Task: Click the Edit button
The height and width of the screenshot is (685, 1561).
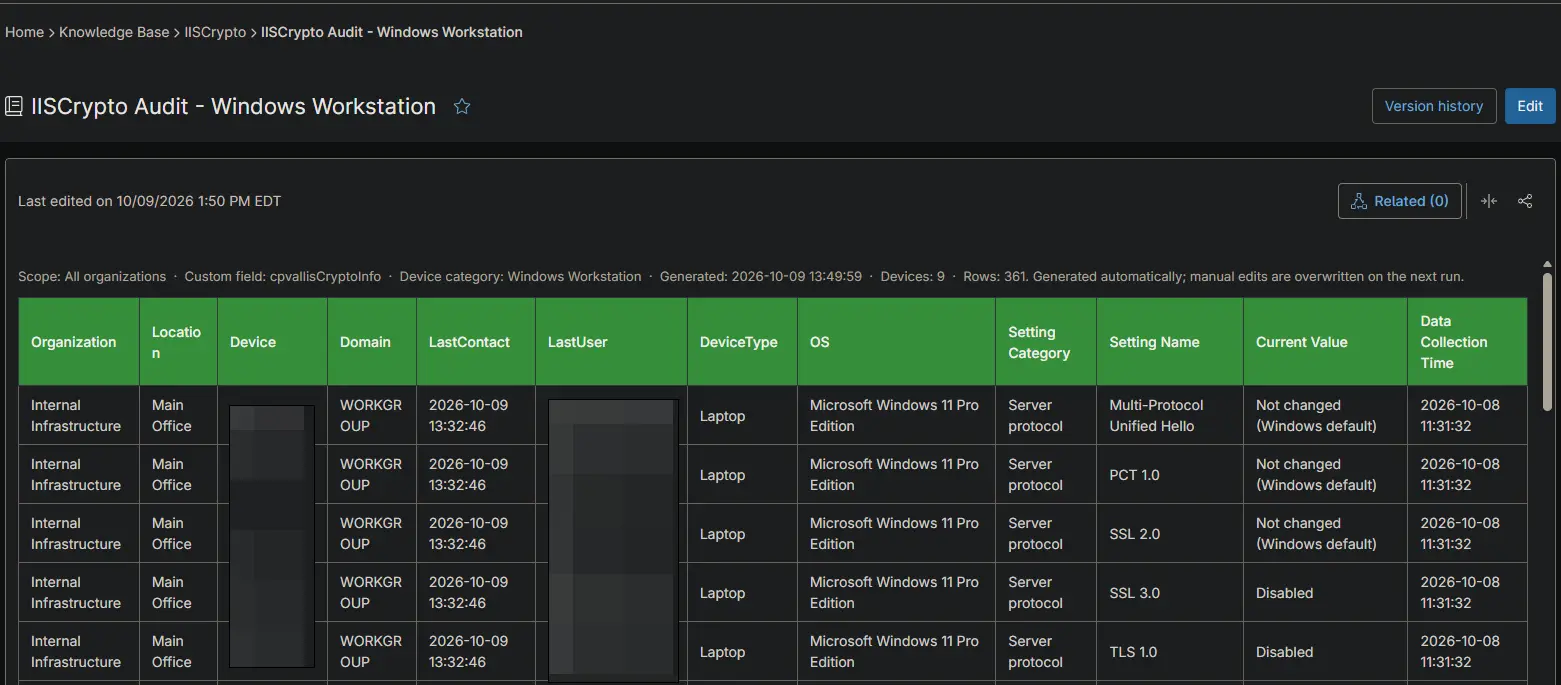Action: [x=1530, y=106]
